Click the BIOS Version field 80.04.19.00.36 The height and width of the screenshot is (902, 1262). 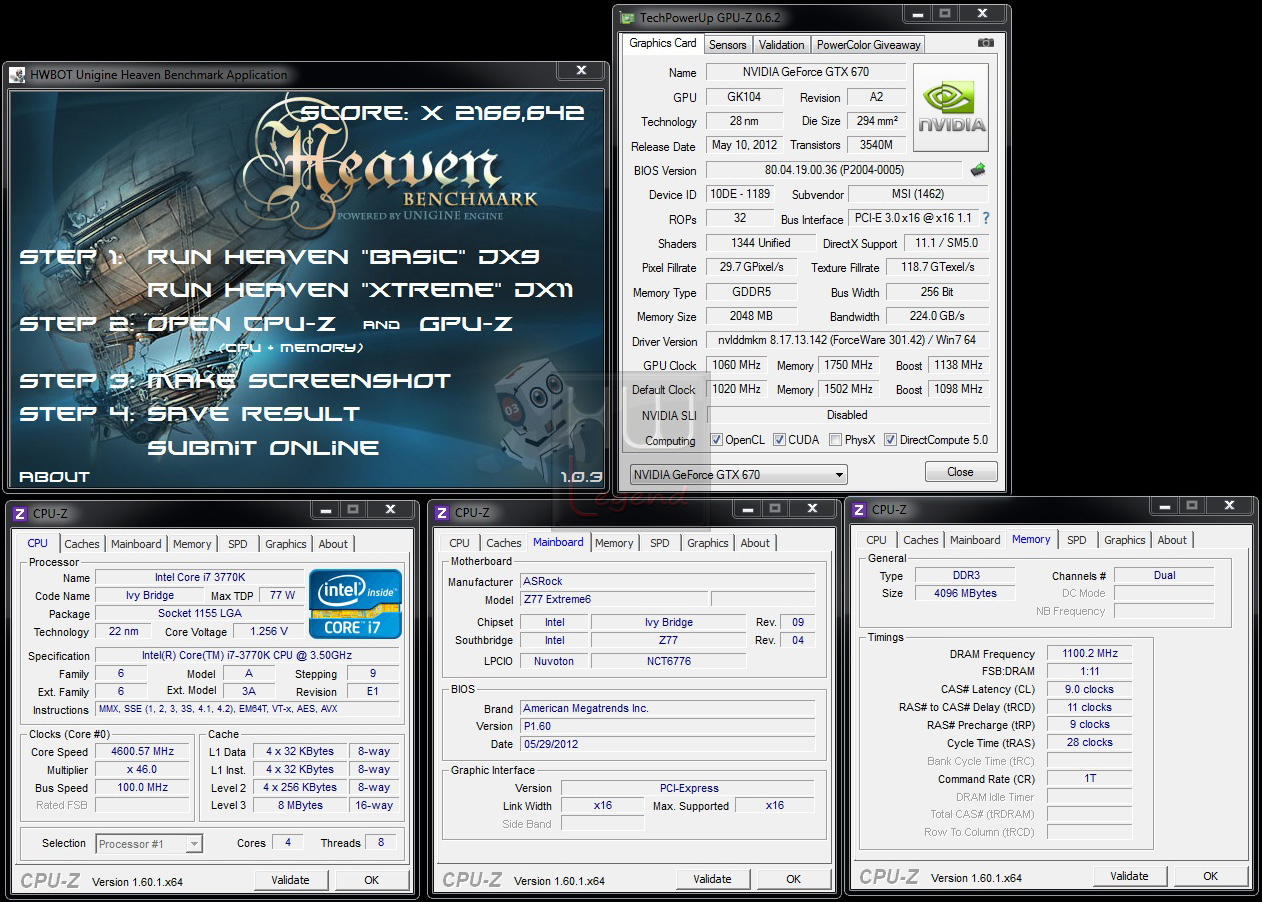(834, 170)
